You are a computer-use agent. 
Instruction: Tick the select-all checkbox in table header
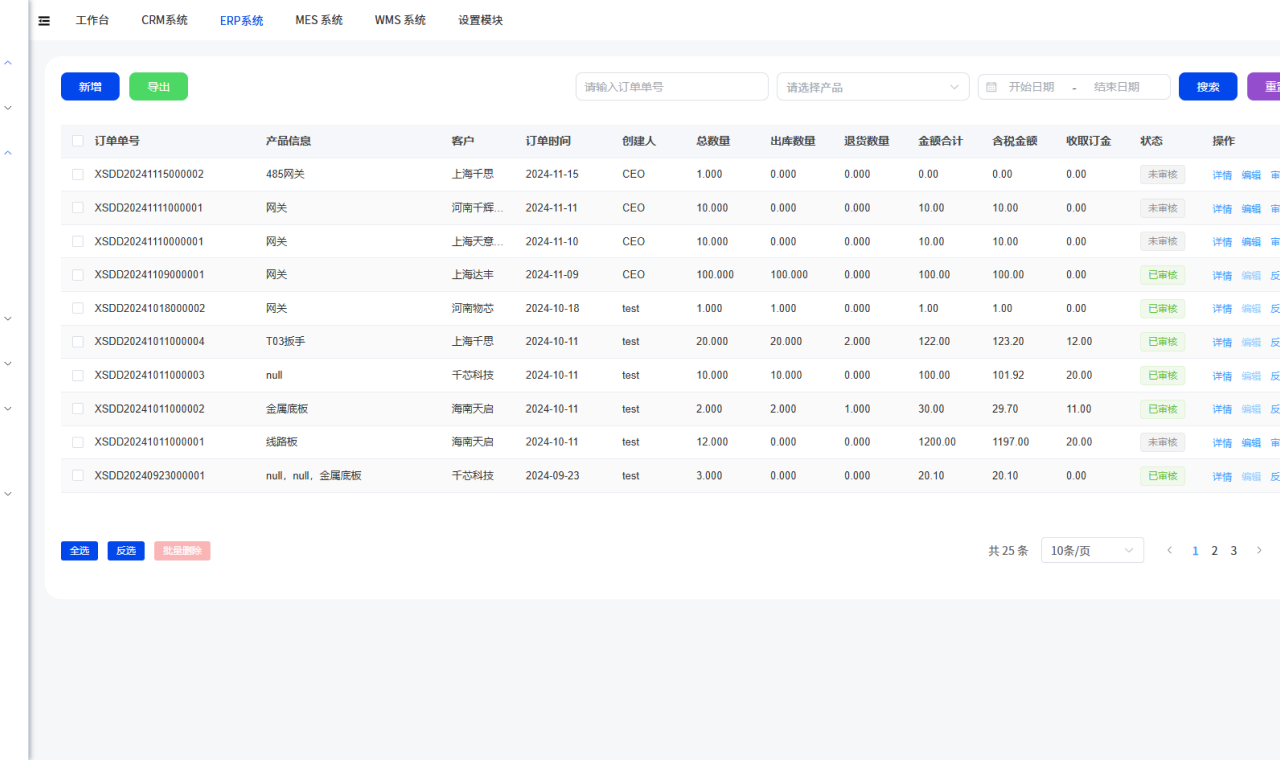[78, 141]
